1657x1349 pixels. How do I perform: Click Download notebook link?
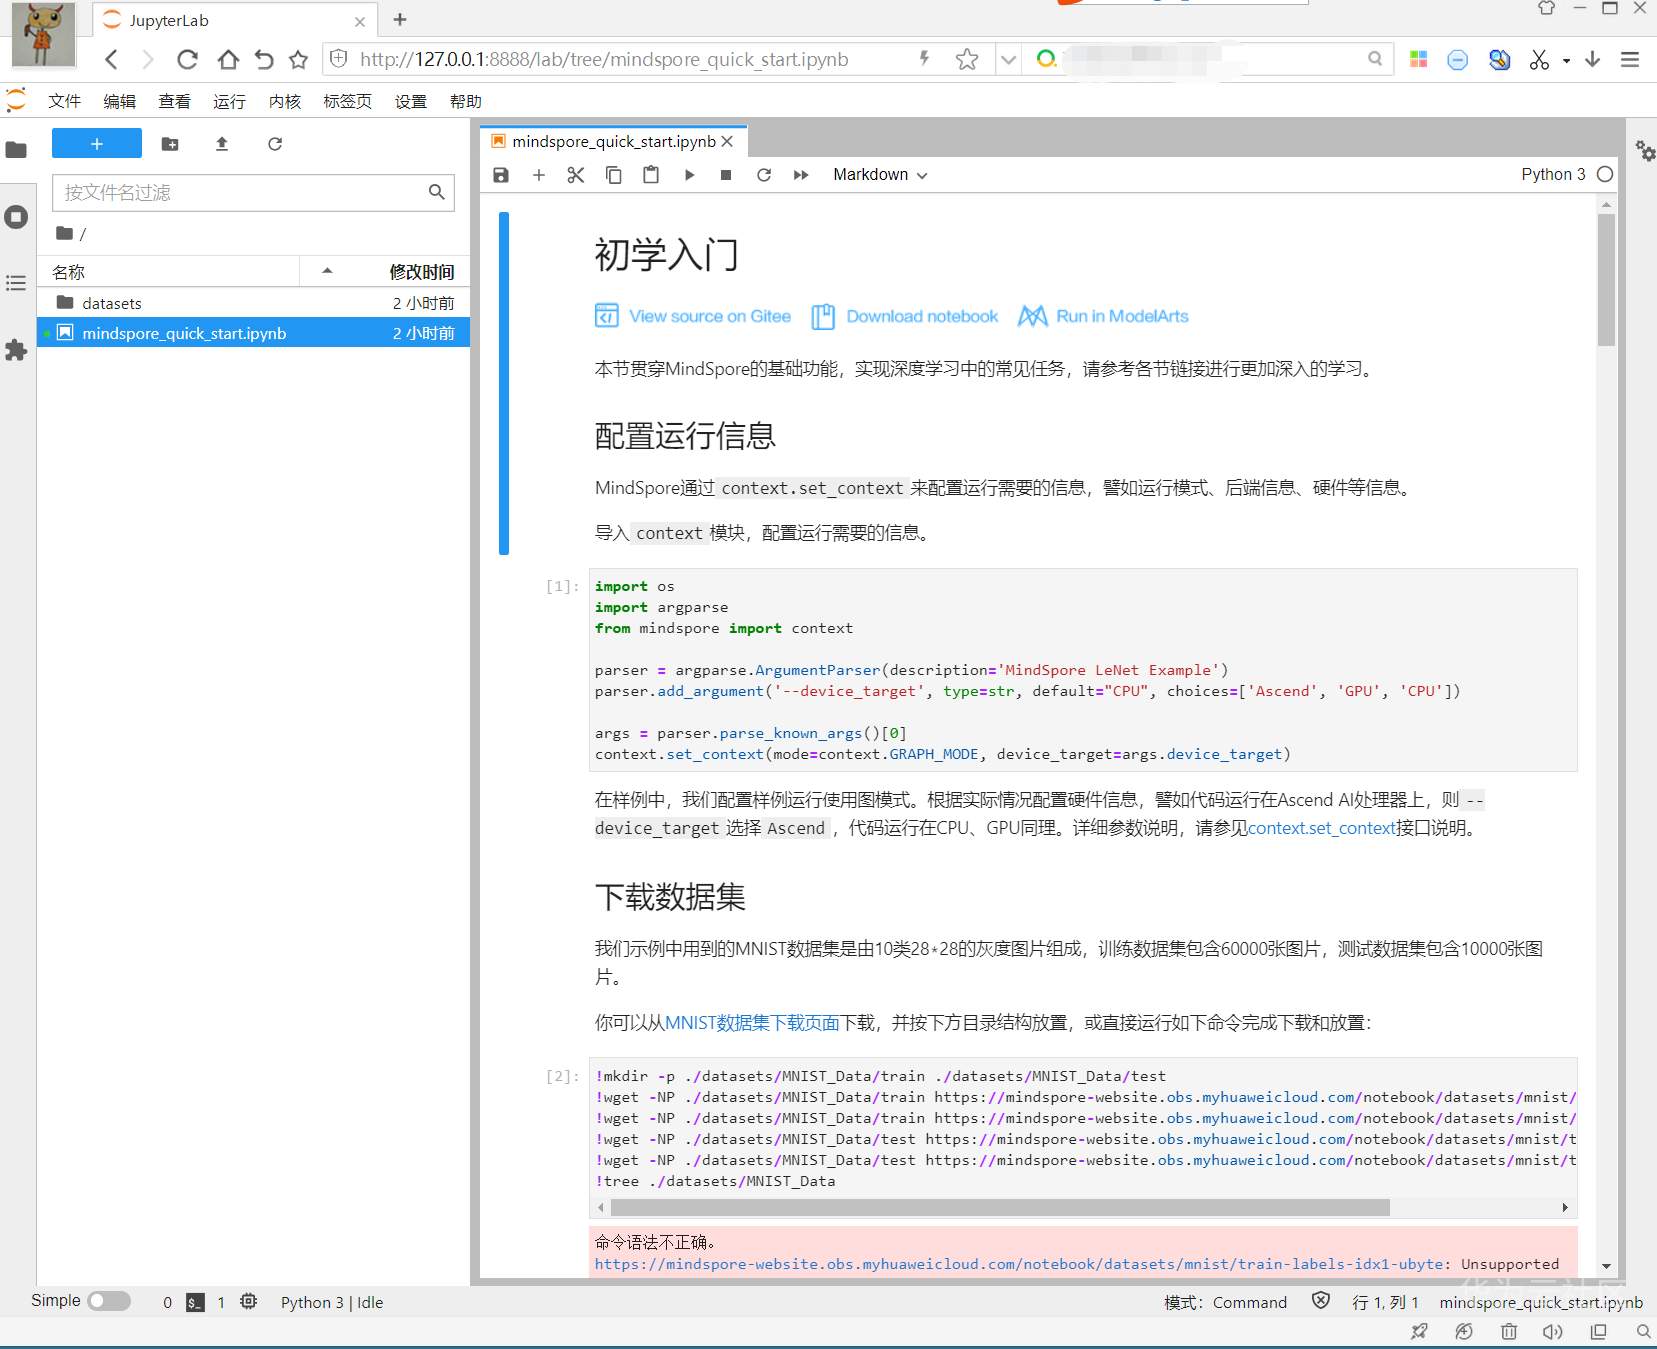[x=905, y=316]
